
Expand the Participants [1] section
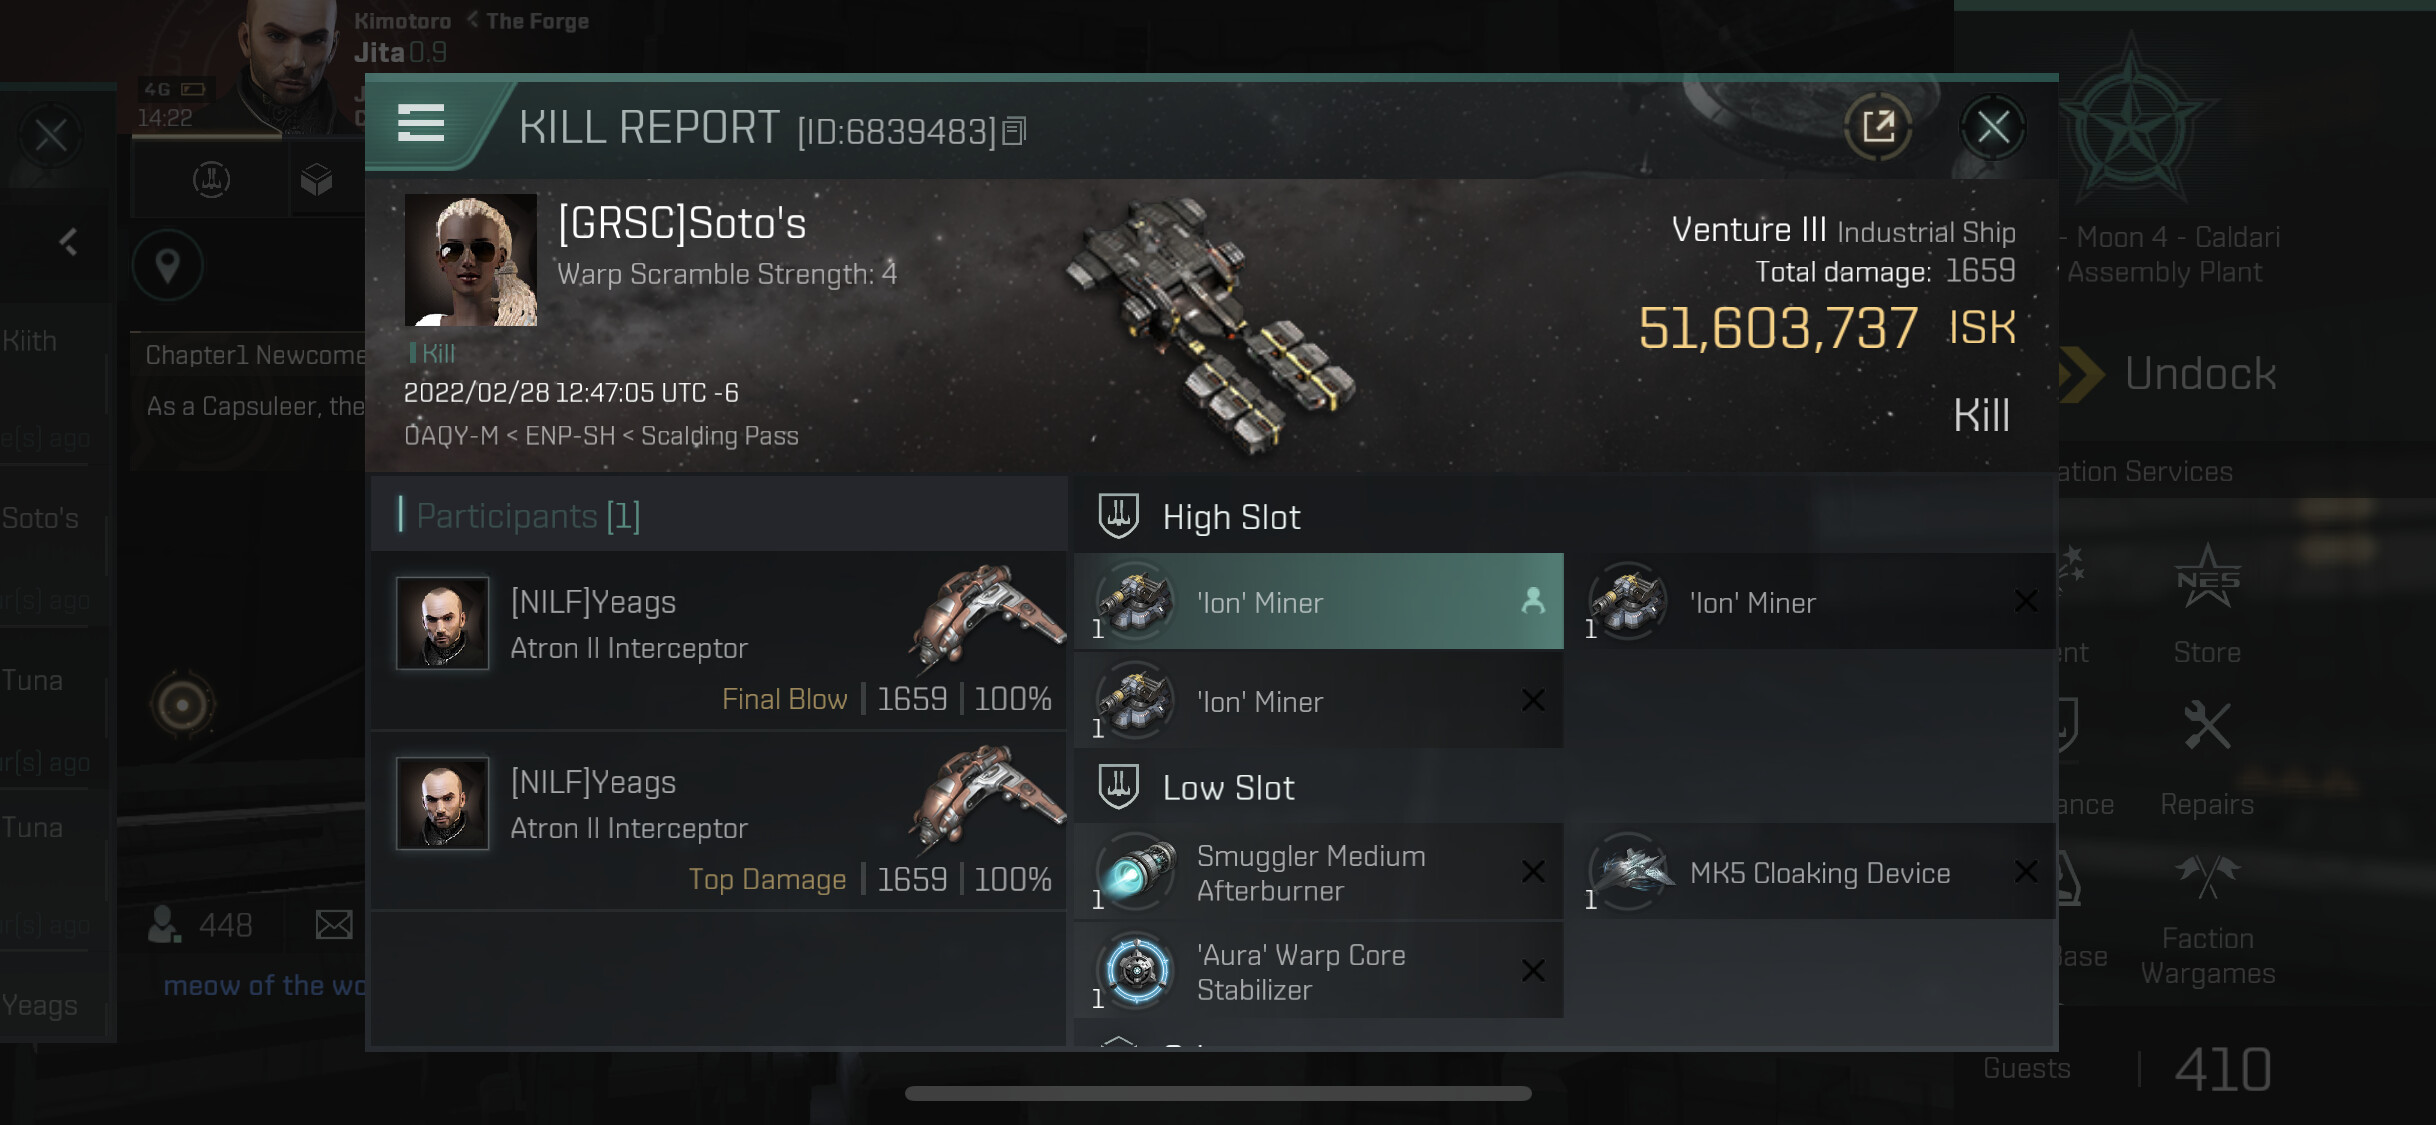(528, 516)
